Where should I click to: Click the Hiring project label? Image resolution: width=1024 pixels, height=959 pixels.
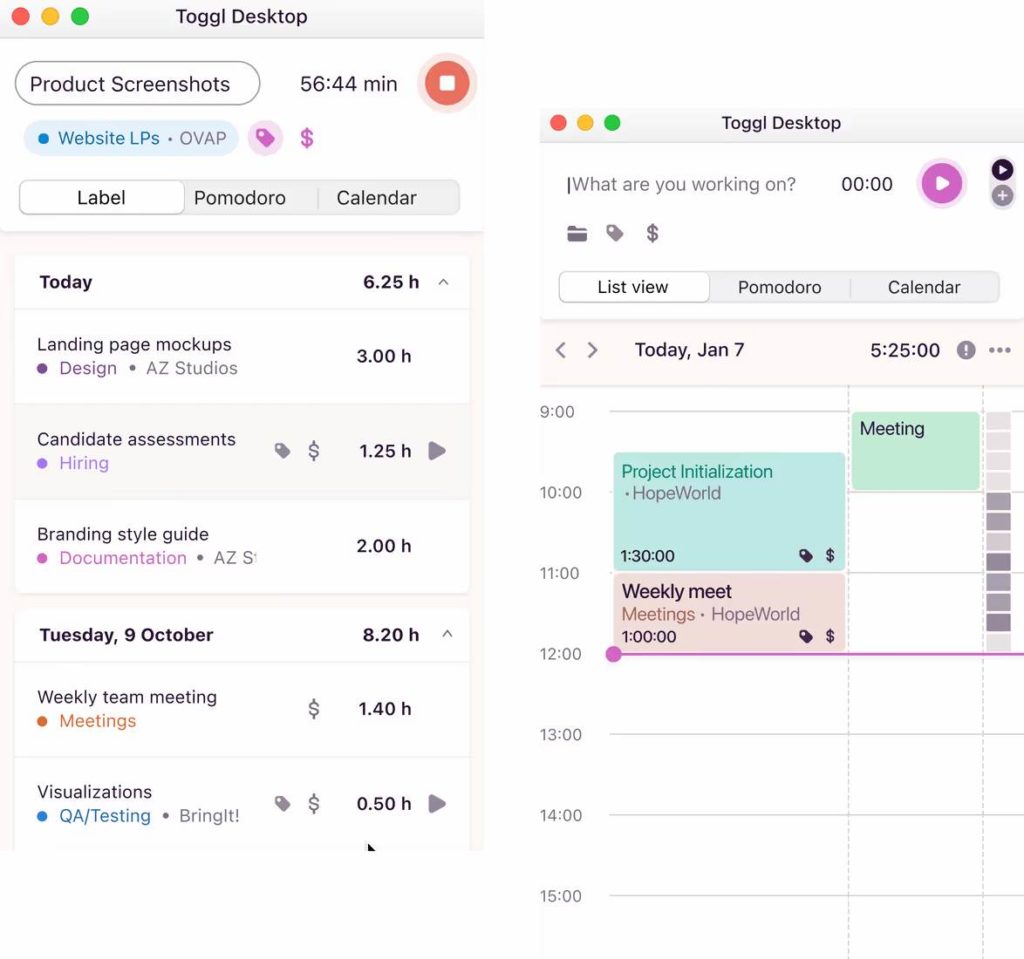pos(84,463)
